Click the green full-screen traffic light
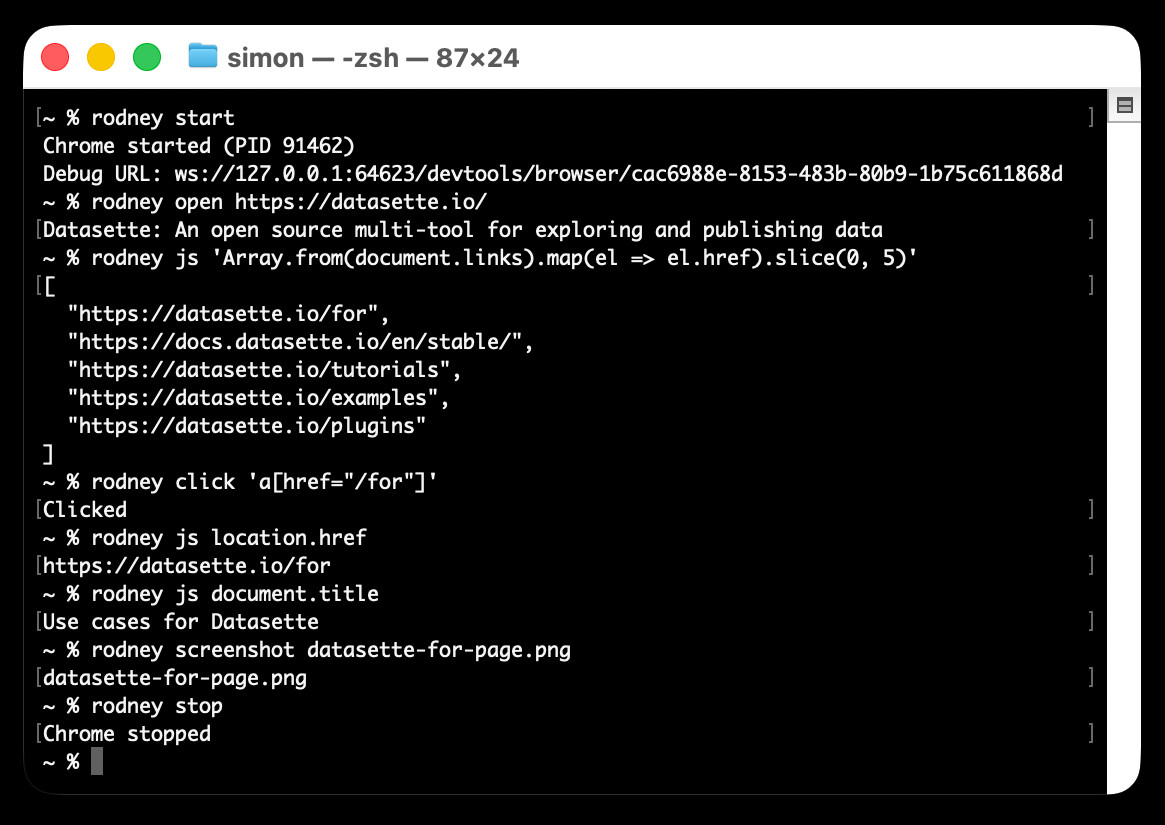1165x825 pixels. click(x=147, y=57)
